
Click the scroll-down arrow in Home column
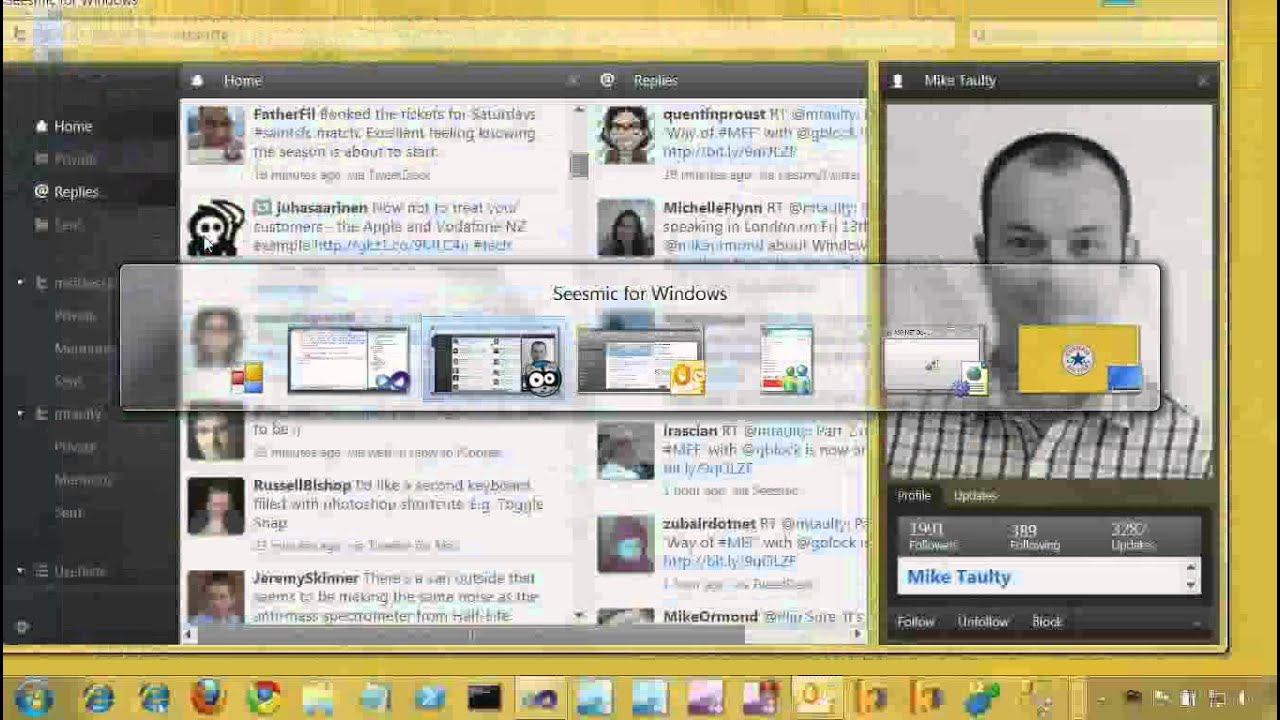click(579, 615)
